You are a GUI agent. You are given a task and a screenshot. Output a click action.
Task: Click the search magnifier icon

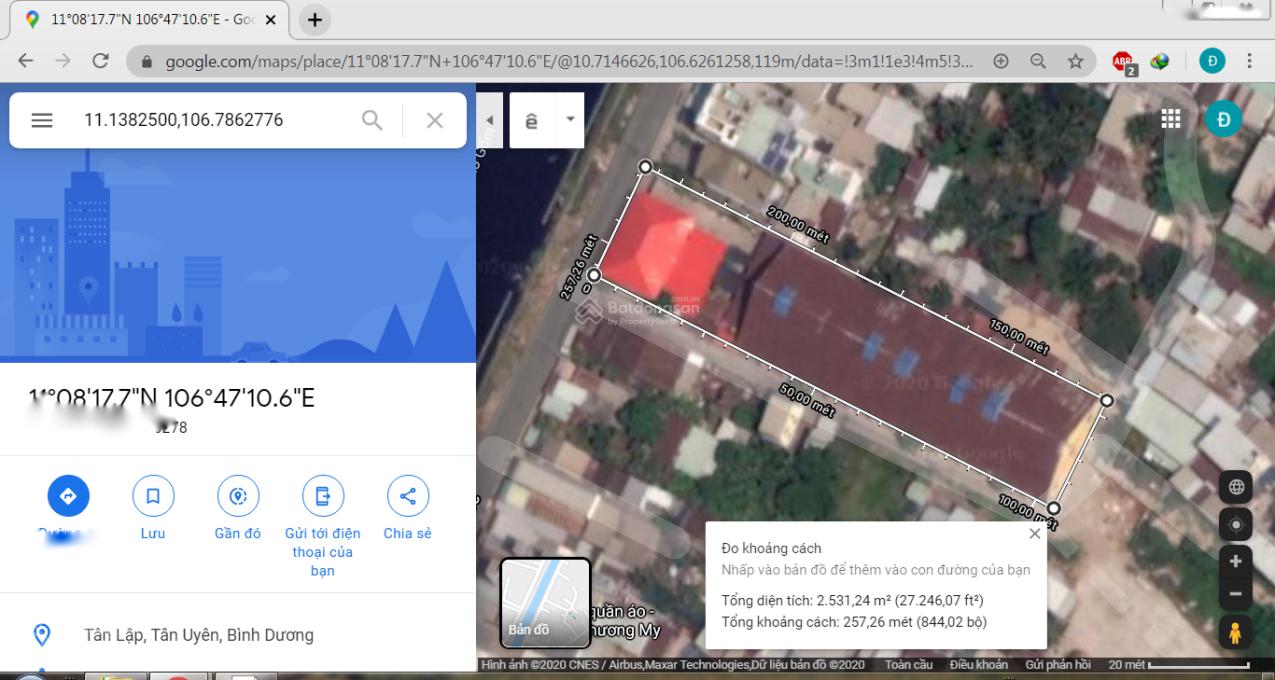pos(372,120)
